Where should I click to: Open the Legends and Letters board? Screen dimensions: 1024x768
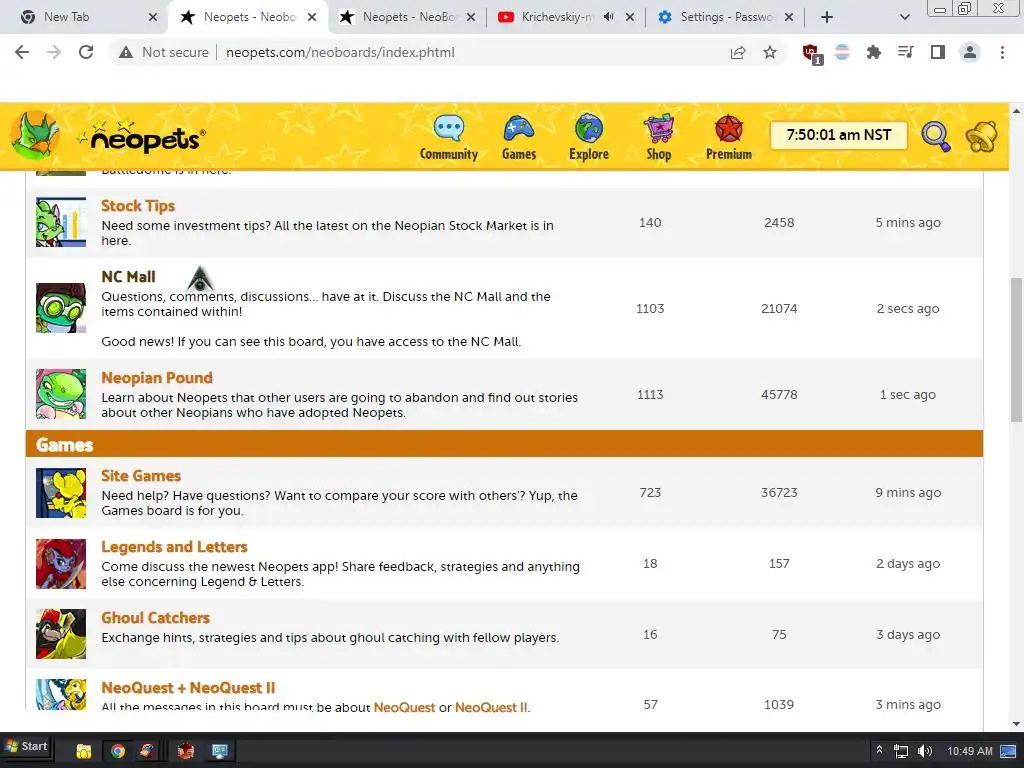pyautogui.click(x=174, y=547)
